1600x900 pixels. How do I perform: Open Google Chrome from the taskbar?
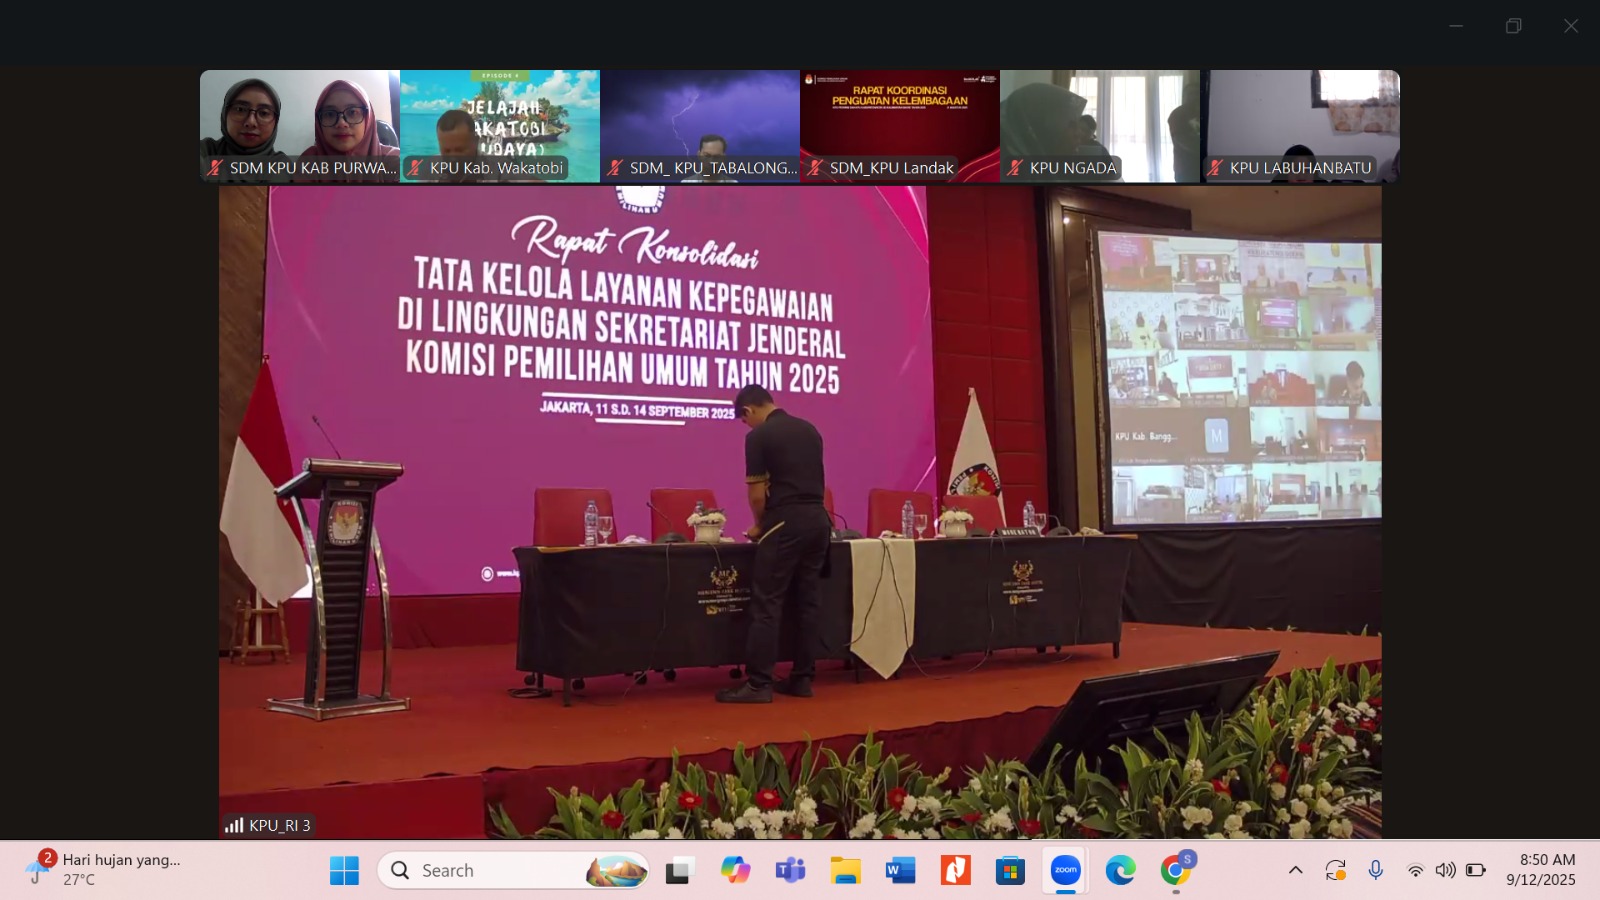coord(1176,870)
